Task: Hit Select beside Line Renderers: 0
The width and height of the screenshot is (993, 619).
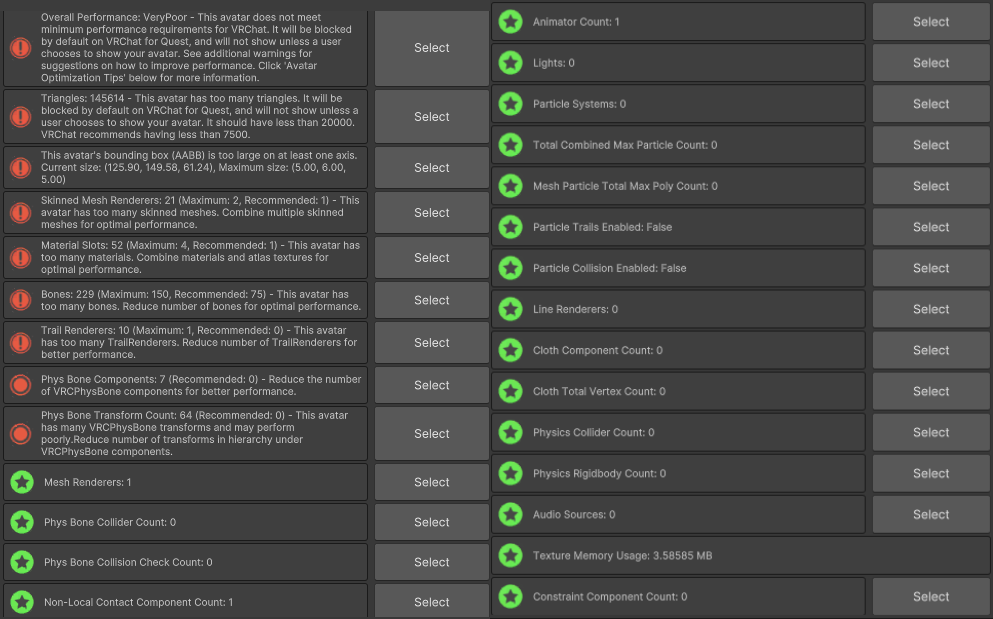Action: [930, 309]
